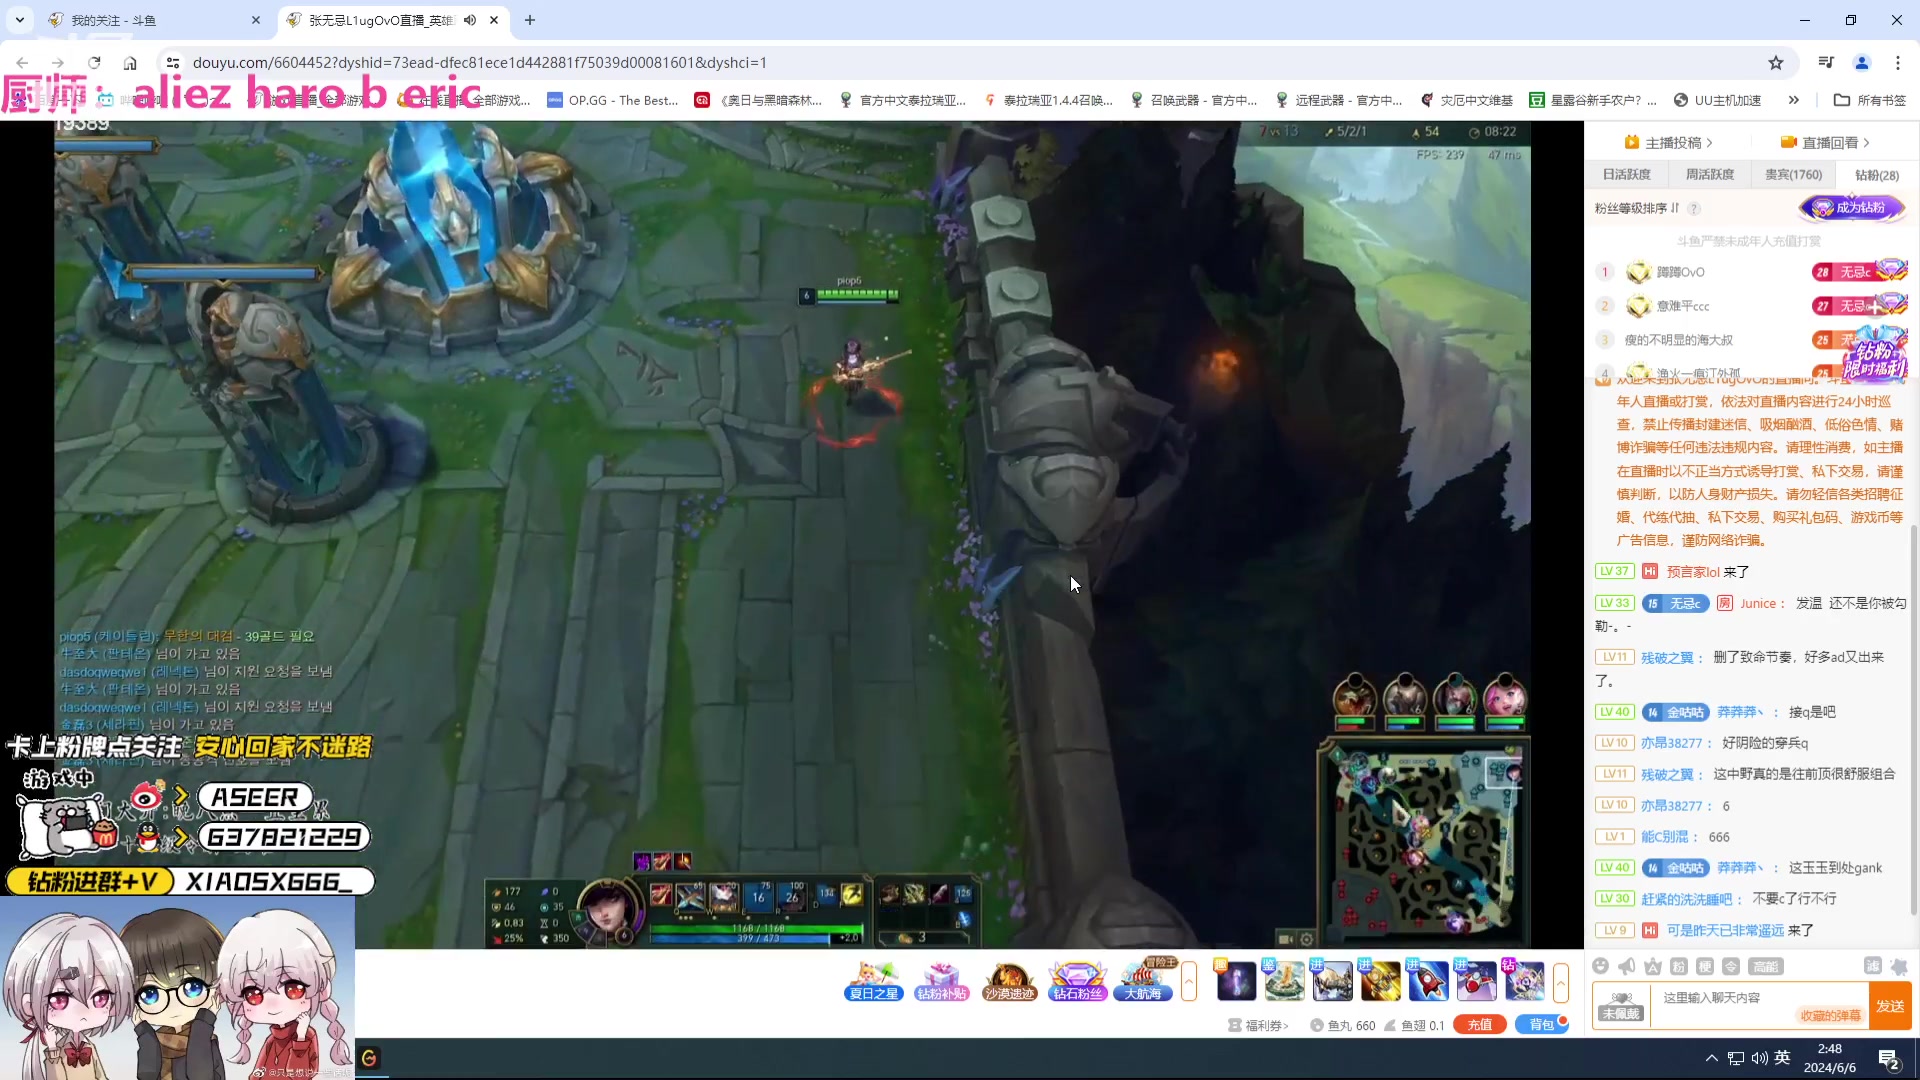Click the 发送 send button
1920x1080 pixels.
click(1890, 1006)
